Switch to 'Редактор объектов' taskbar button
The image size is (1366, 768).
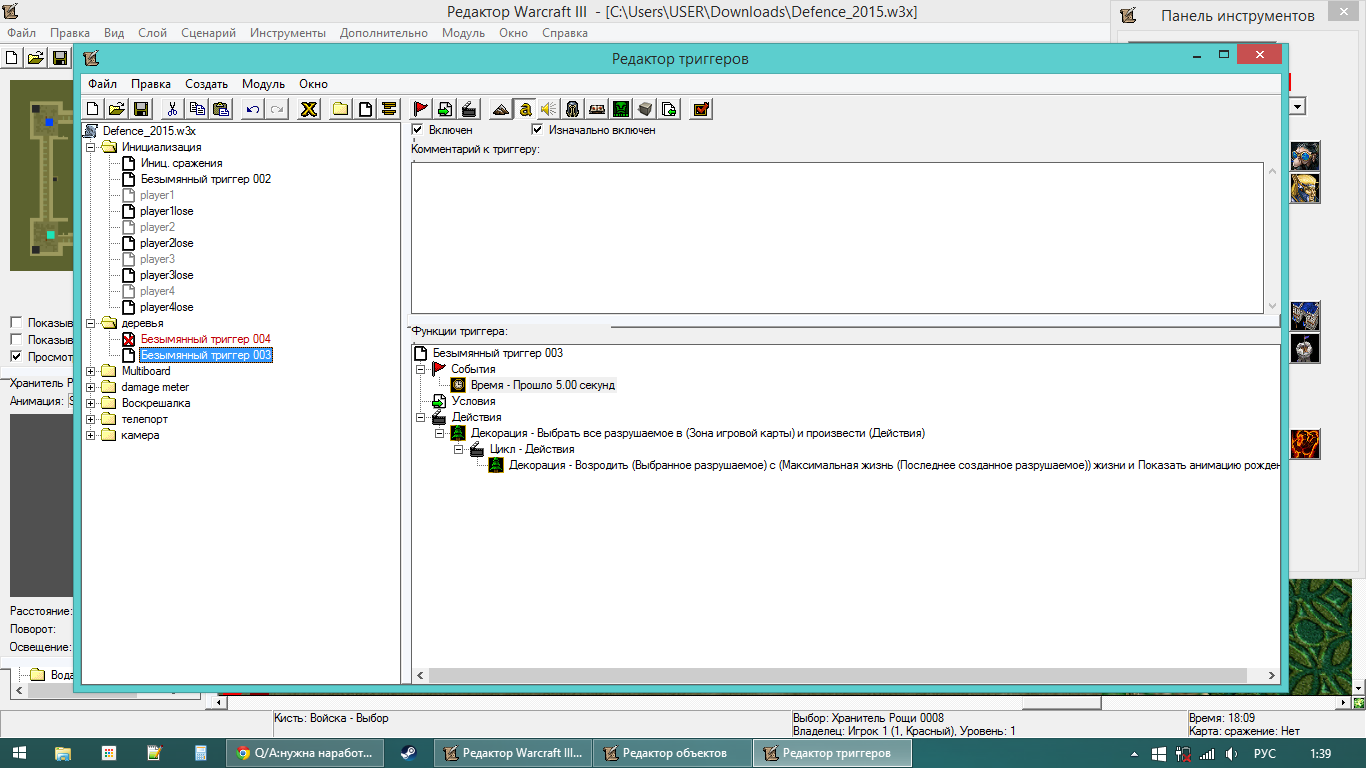[x=671, y=753]
